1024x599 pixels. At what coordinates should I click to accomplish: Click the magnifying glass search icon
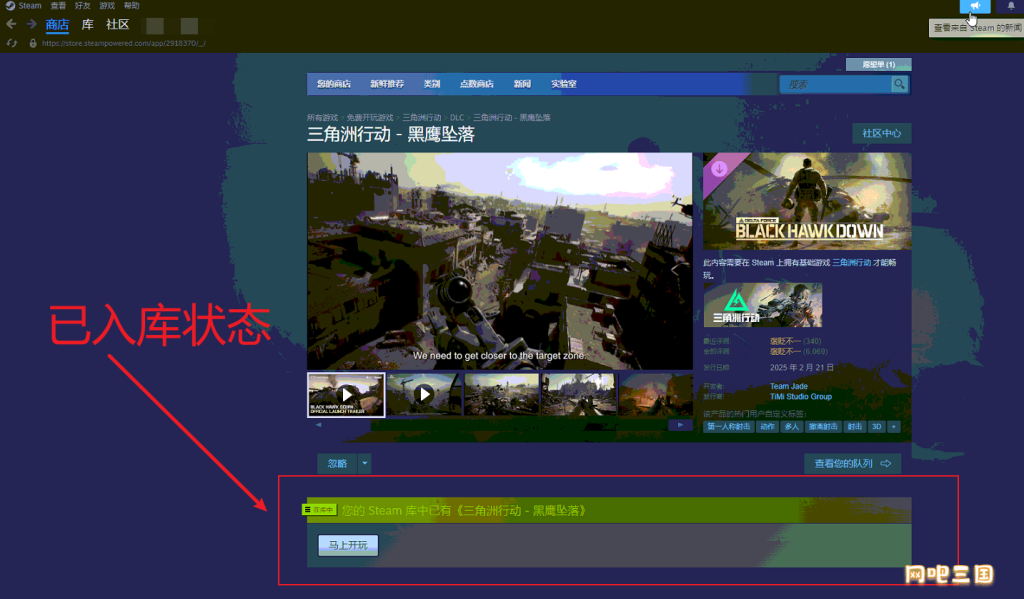(x=899, y=84)
